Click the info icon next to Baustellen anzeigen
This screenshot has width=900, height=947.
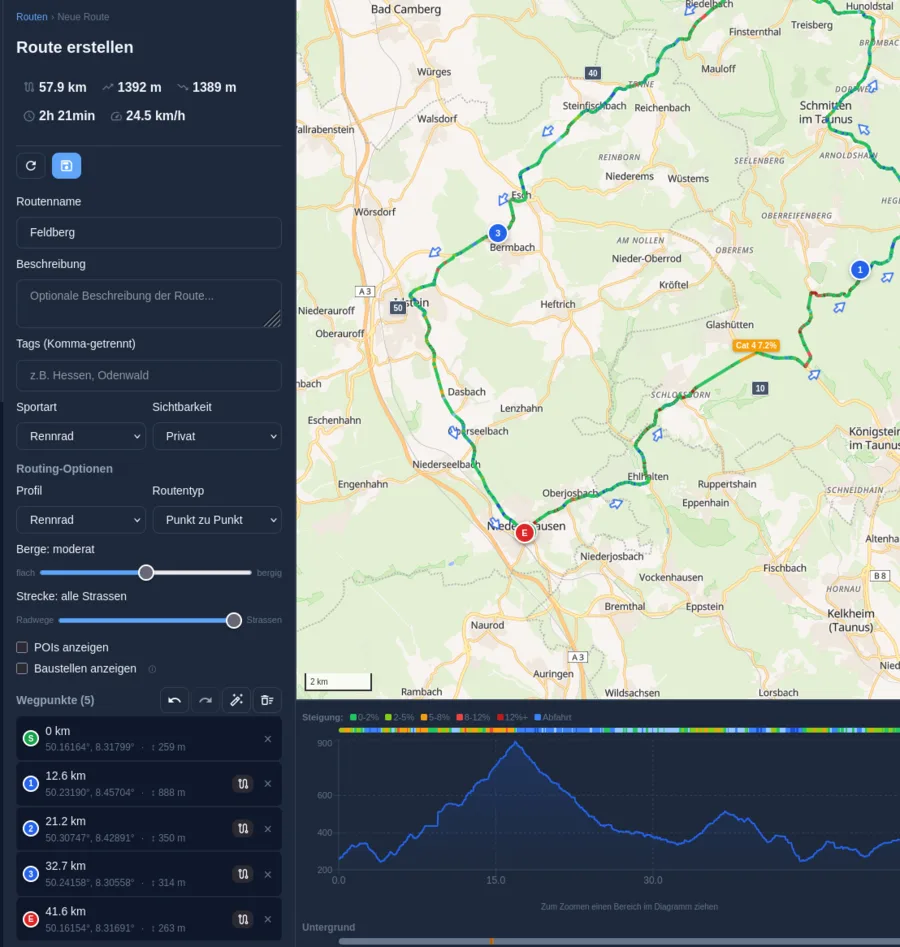click(x=152, y=669)
